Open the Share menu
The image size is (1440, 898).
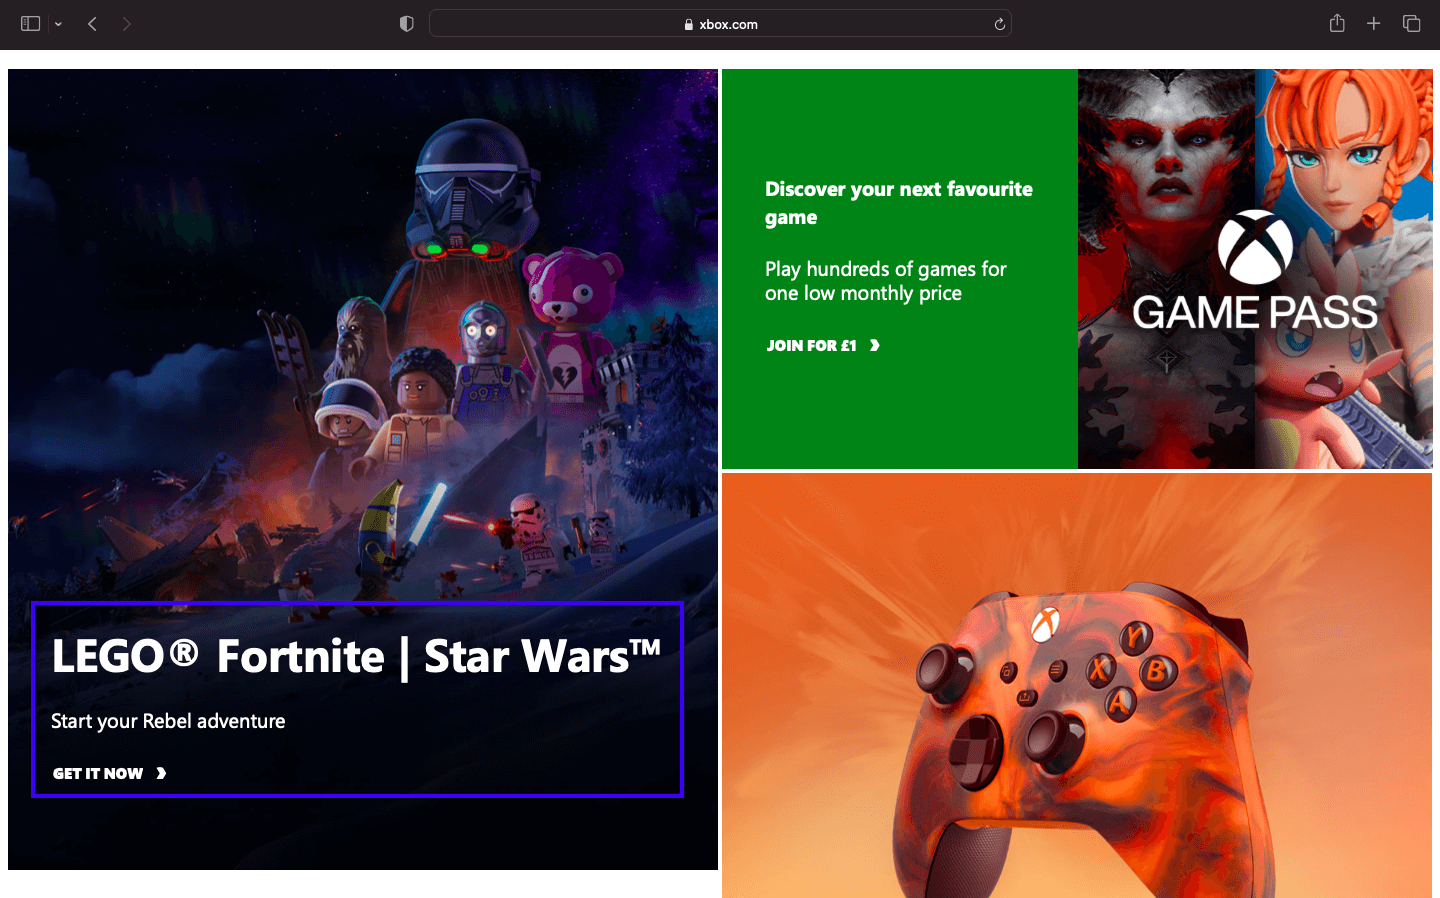[1337, 23]
